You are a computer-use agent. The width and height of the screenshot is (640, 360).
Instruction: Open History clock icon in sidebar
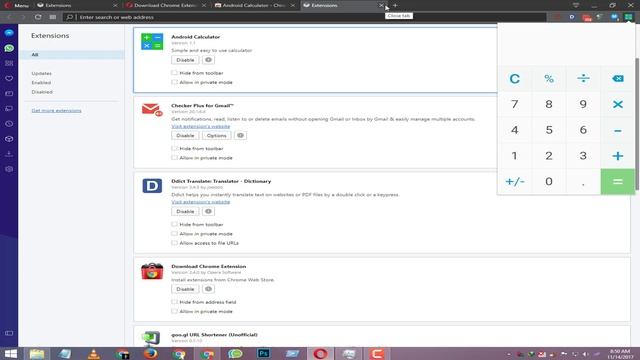click(9, 124)
